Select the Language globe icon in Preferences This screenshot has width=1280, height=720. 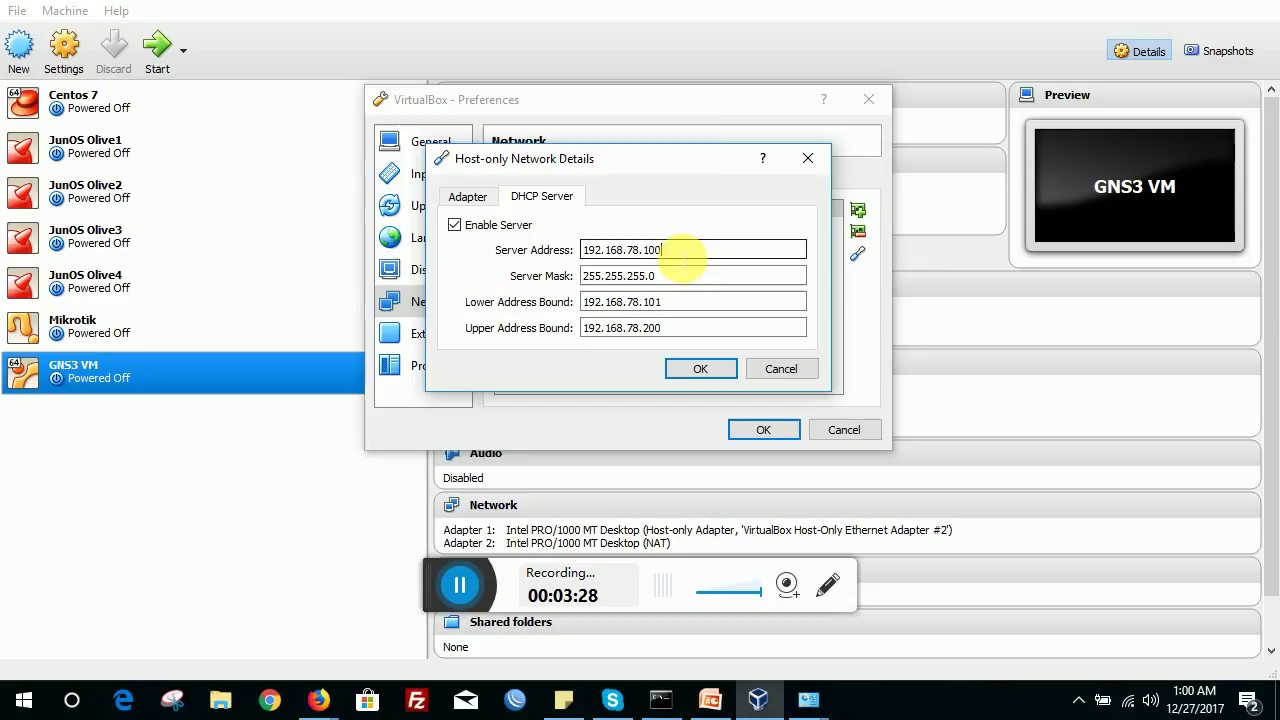click(x=390, y=237)
